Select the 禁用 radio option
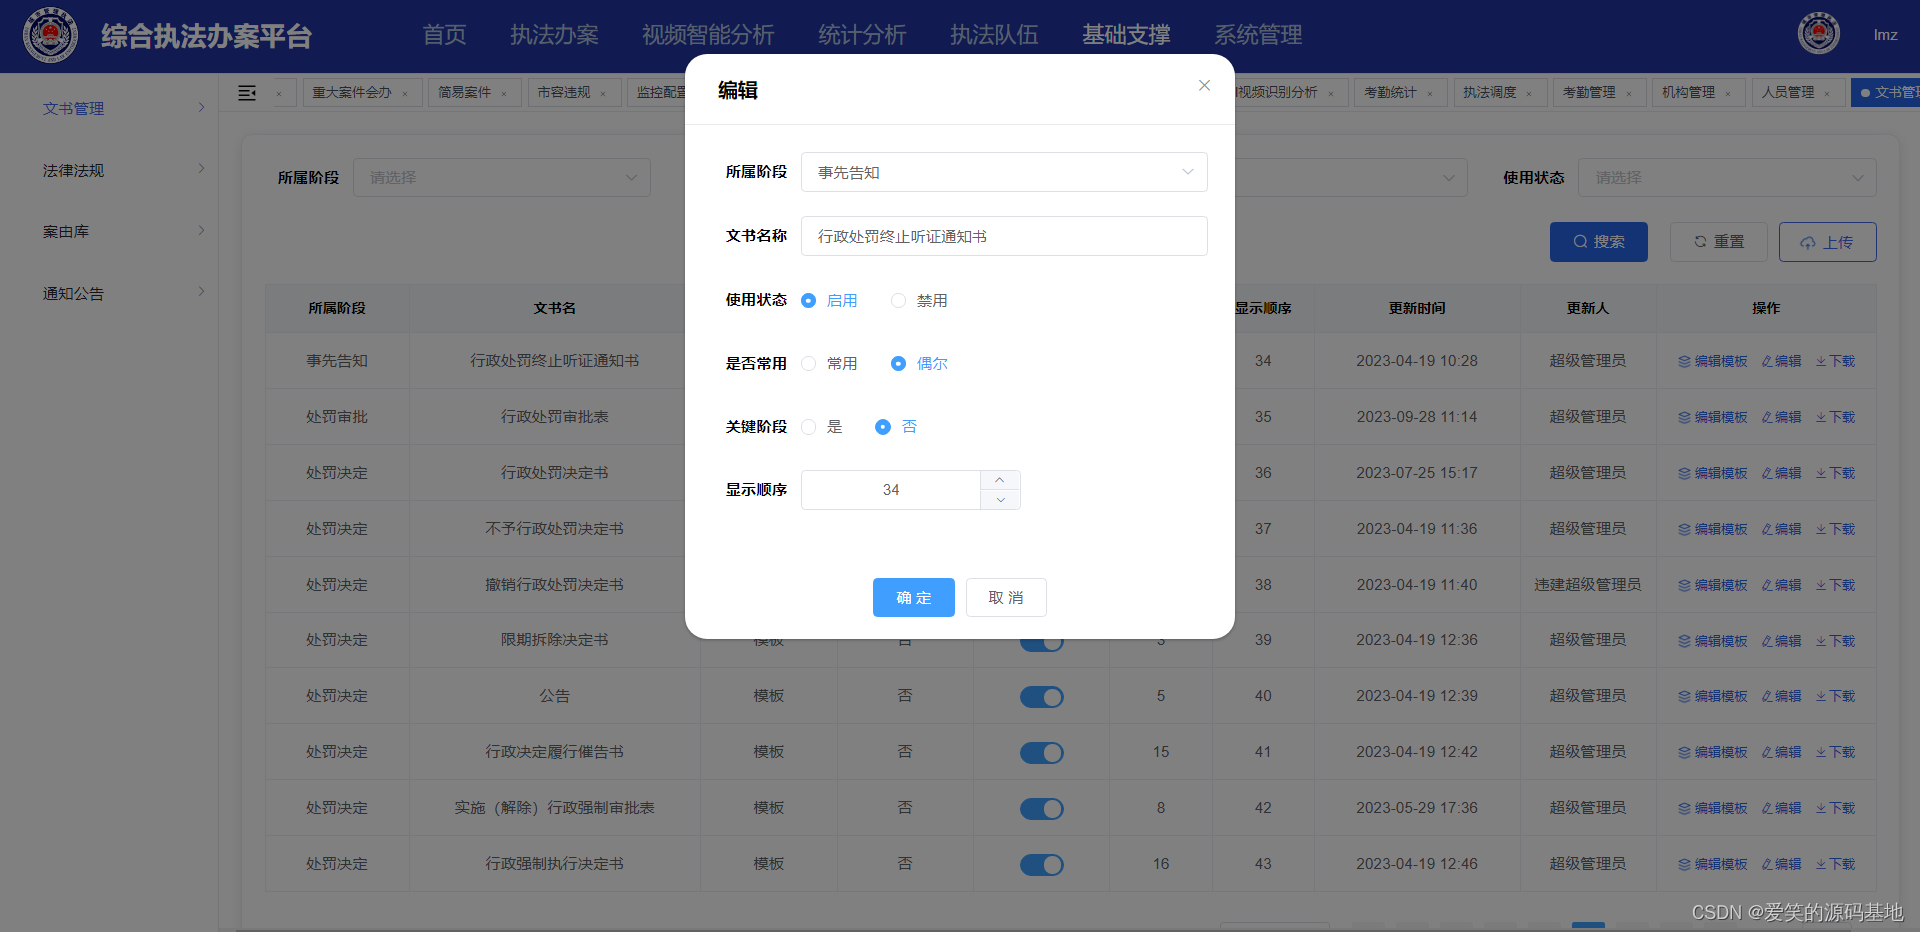The image size is (1920, 932). 919,300
